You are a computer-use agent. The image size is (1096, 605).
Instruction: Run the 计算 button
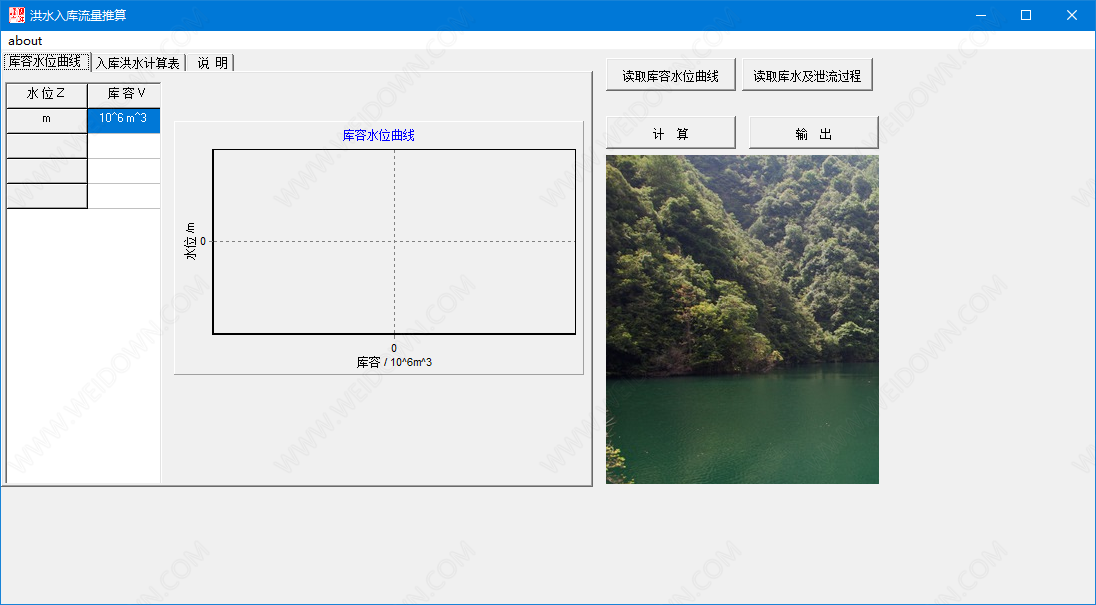[x=670, y=134]
